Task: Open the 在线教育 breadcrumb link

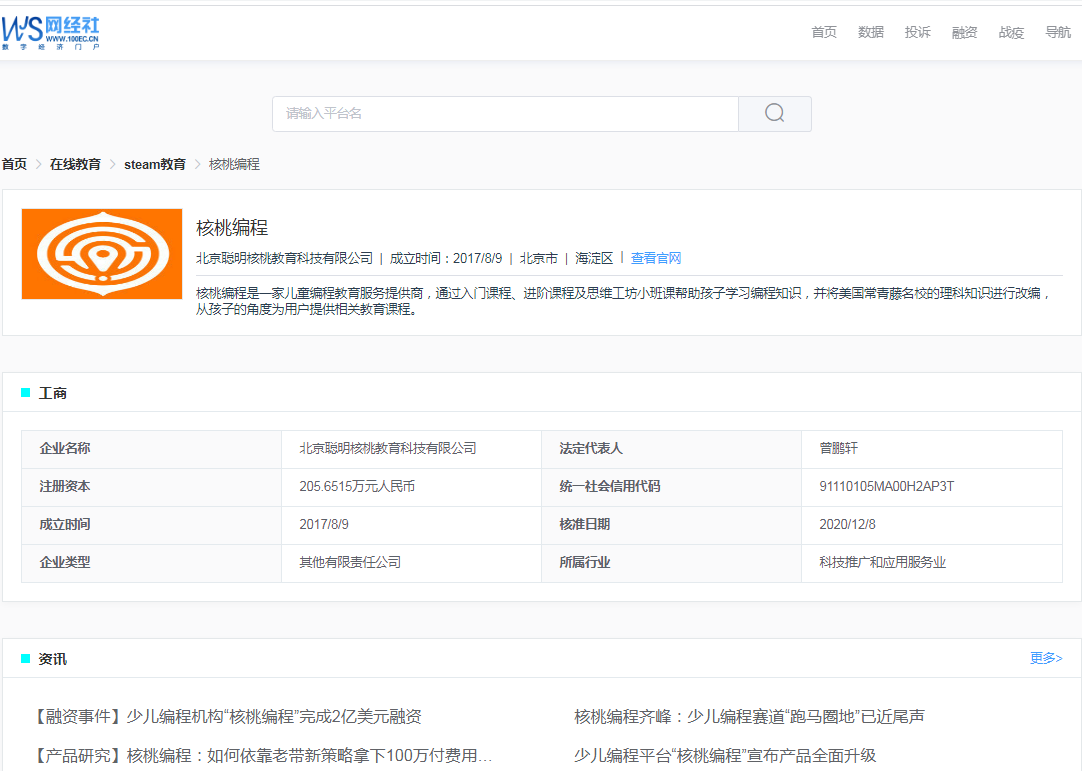Action: click(75, 164)
